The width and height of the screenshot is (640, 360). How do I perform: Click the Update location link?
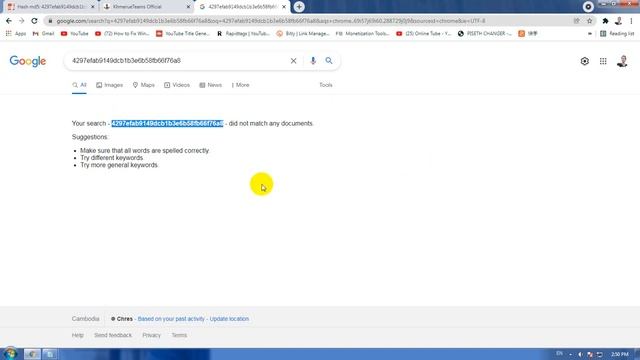click(229, 319)
